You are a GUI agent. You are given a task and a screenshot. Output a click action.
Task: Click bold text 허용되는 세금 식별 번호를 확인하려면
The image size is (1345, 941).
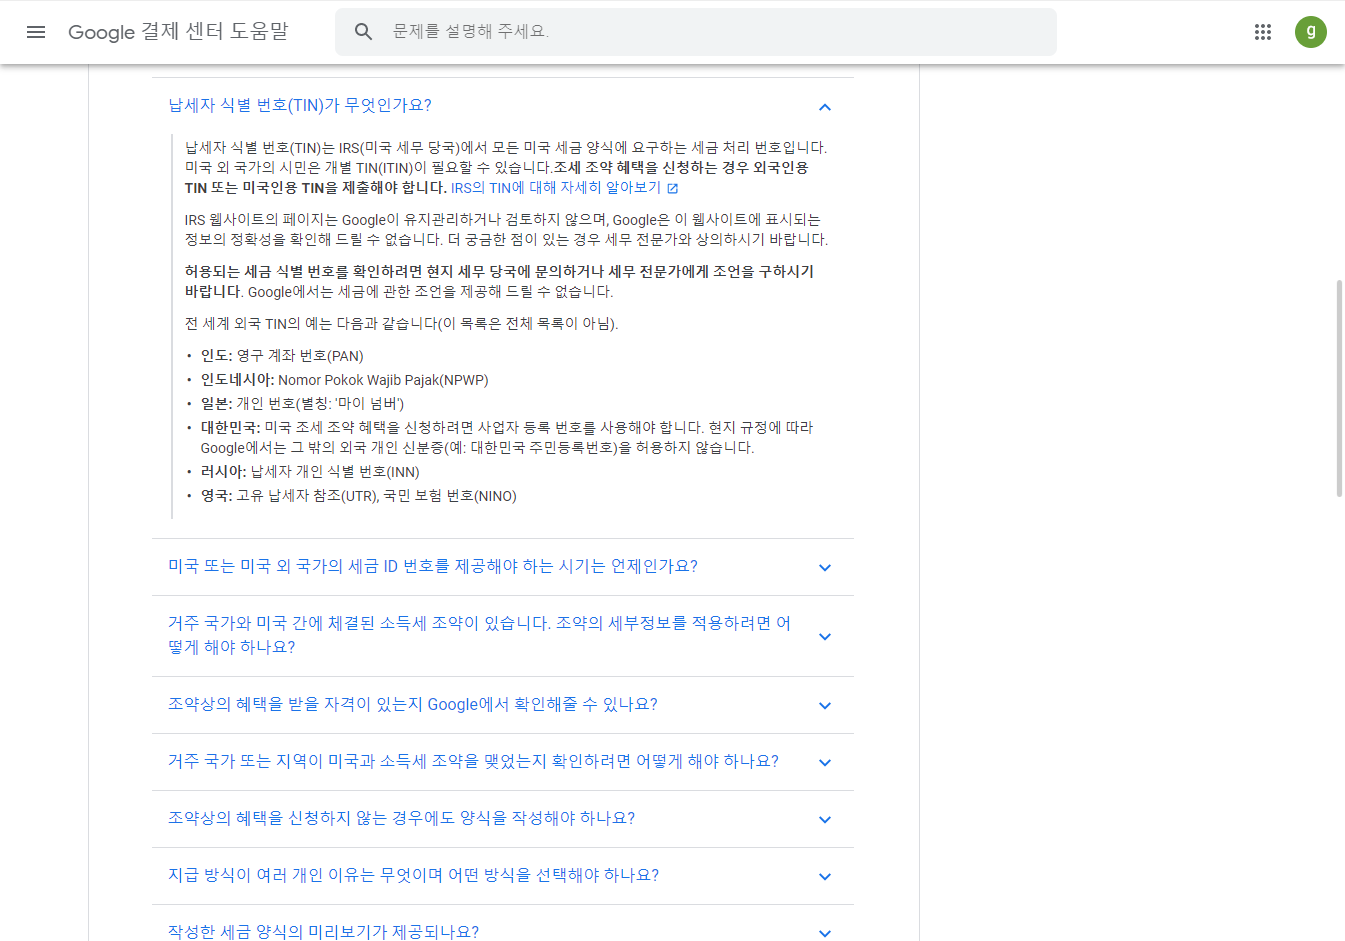[499, 282]
